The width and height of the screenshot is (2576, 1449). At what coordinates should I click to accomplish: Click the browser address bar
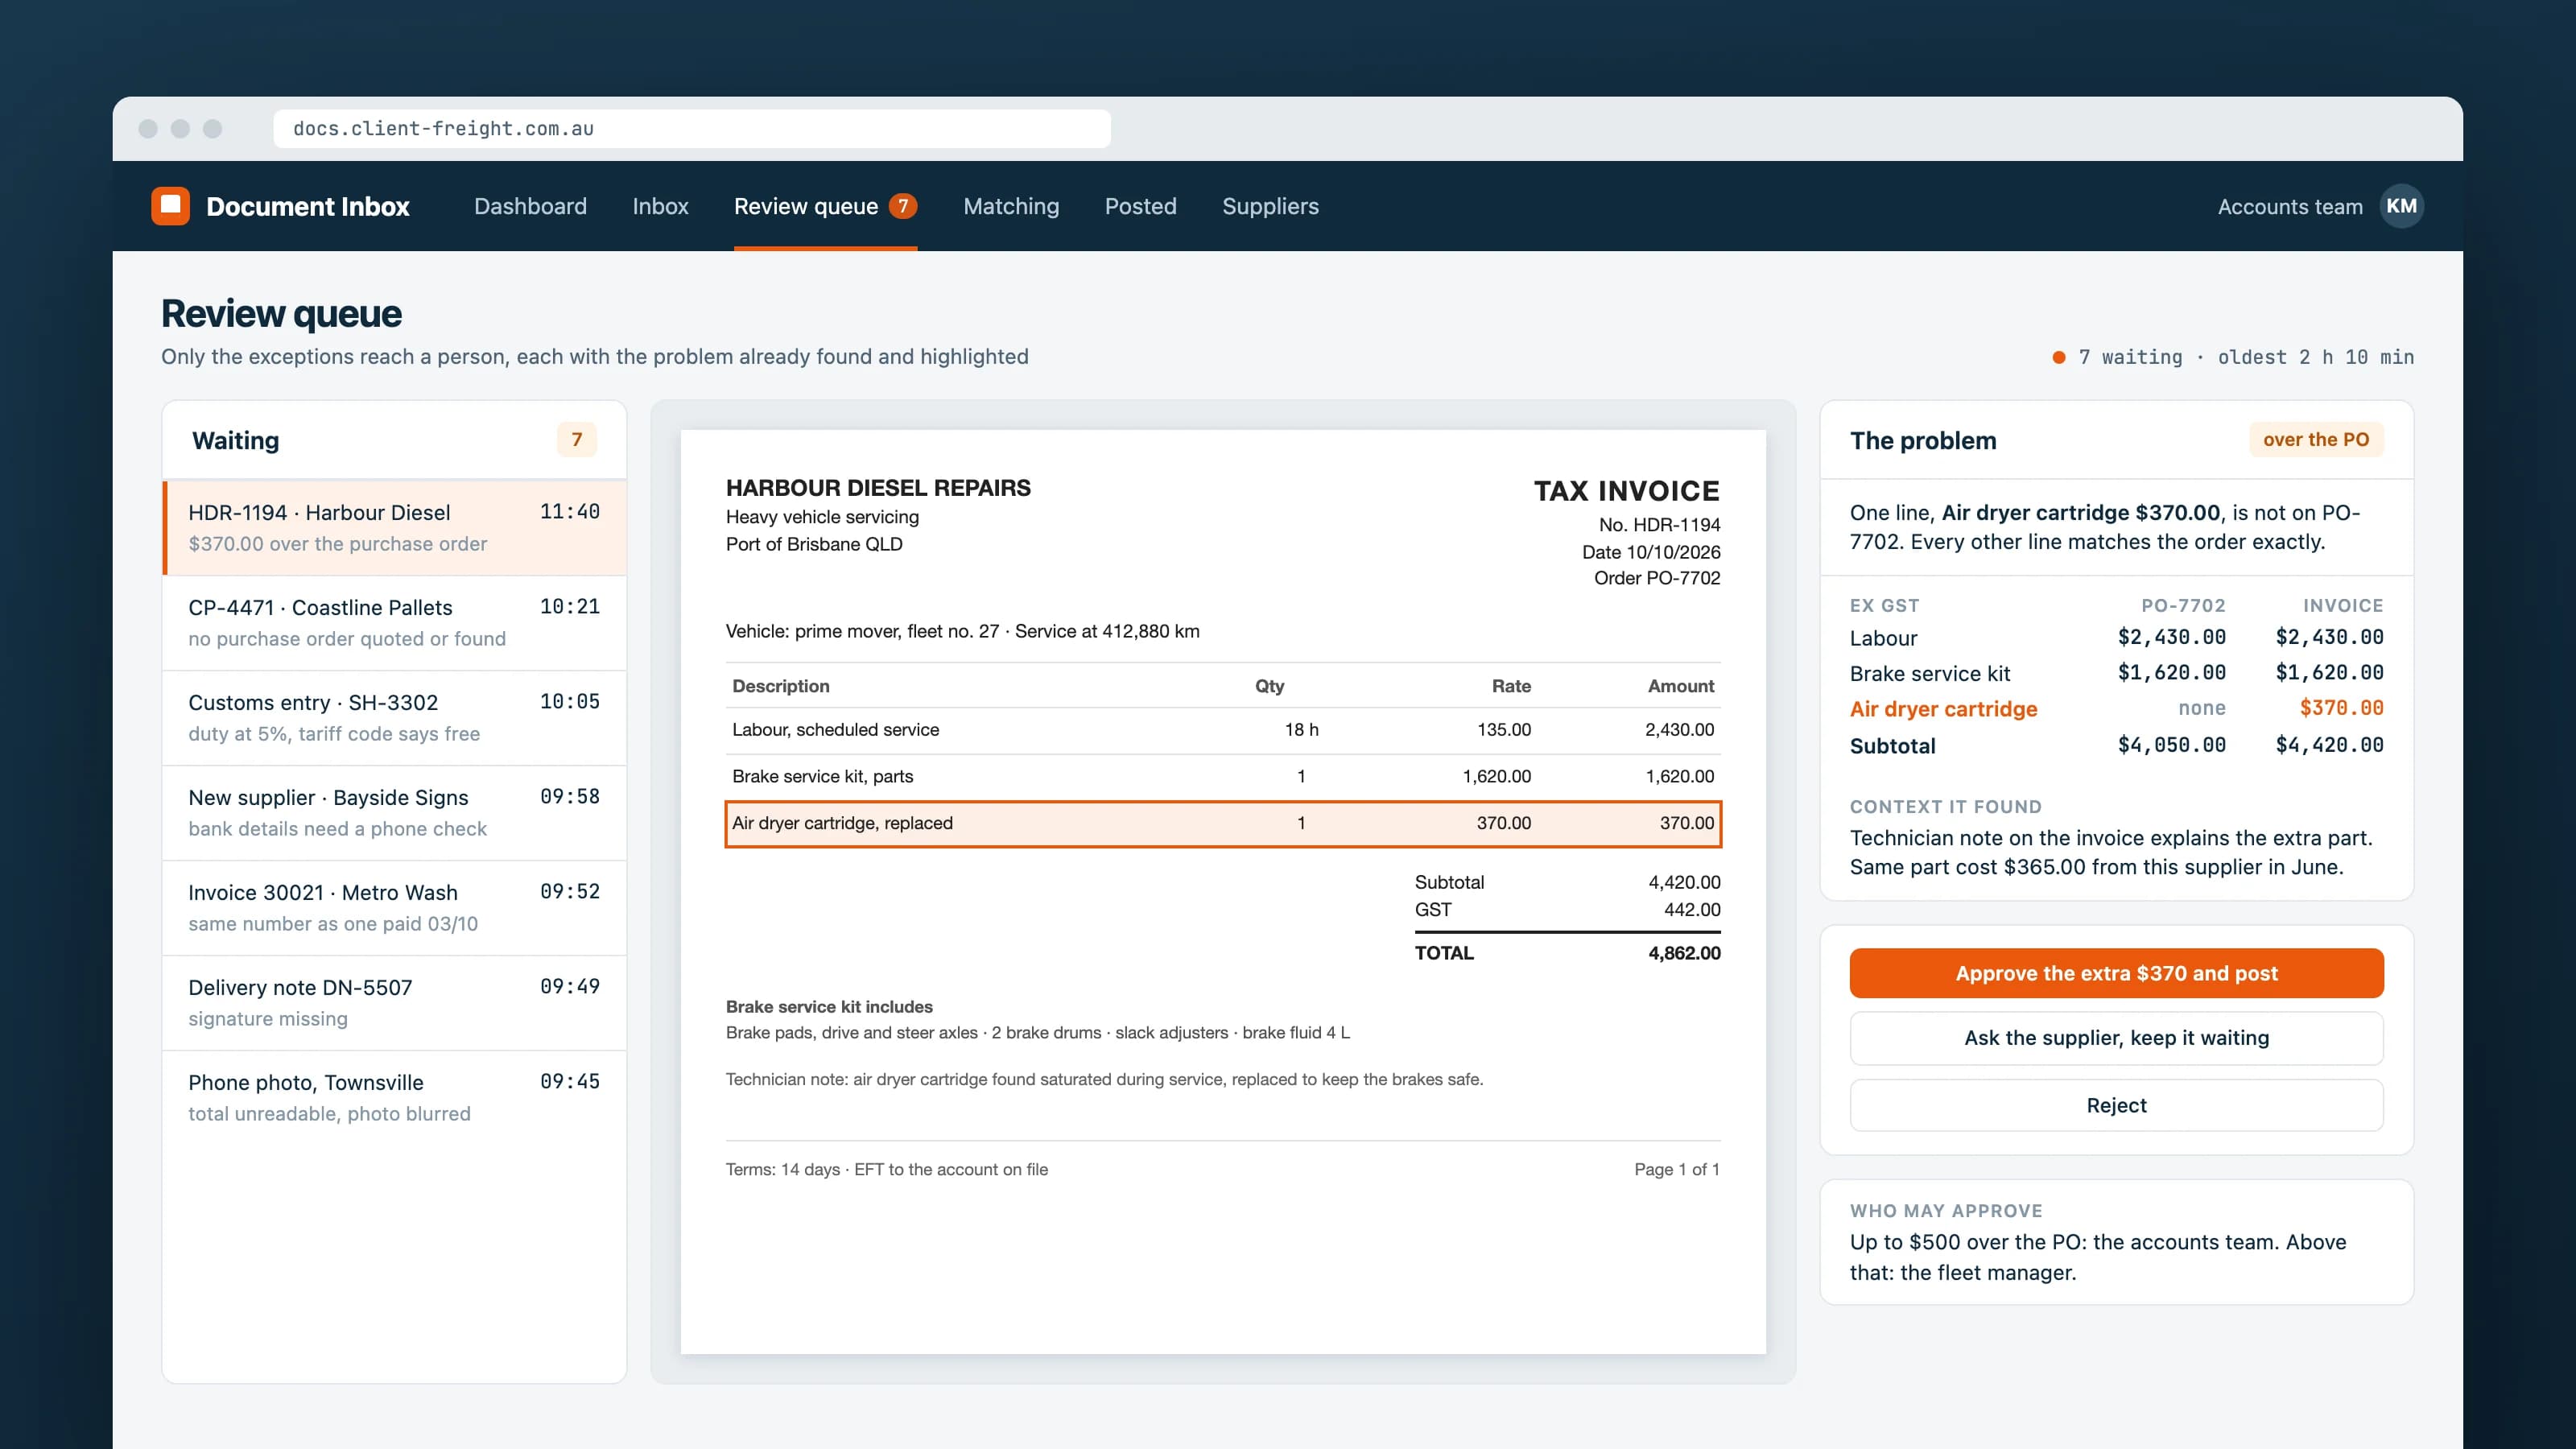click(692, 129)
